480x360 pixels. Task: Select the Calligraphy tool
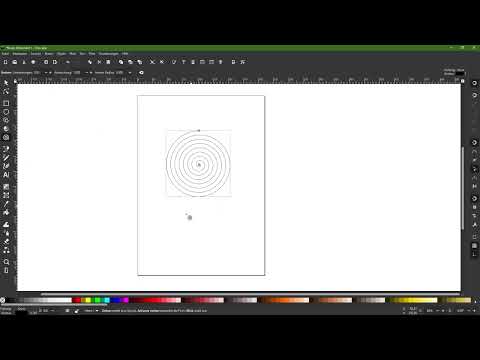6,166
